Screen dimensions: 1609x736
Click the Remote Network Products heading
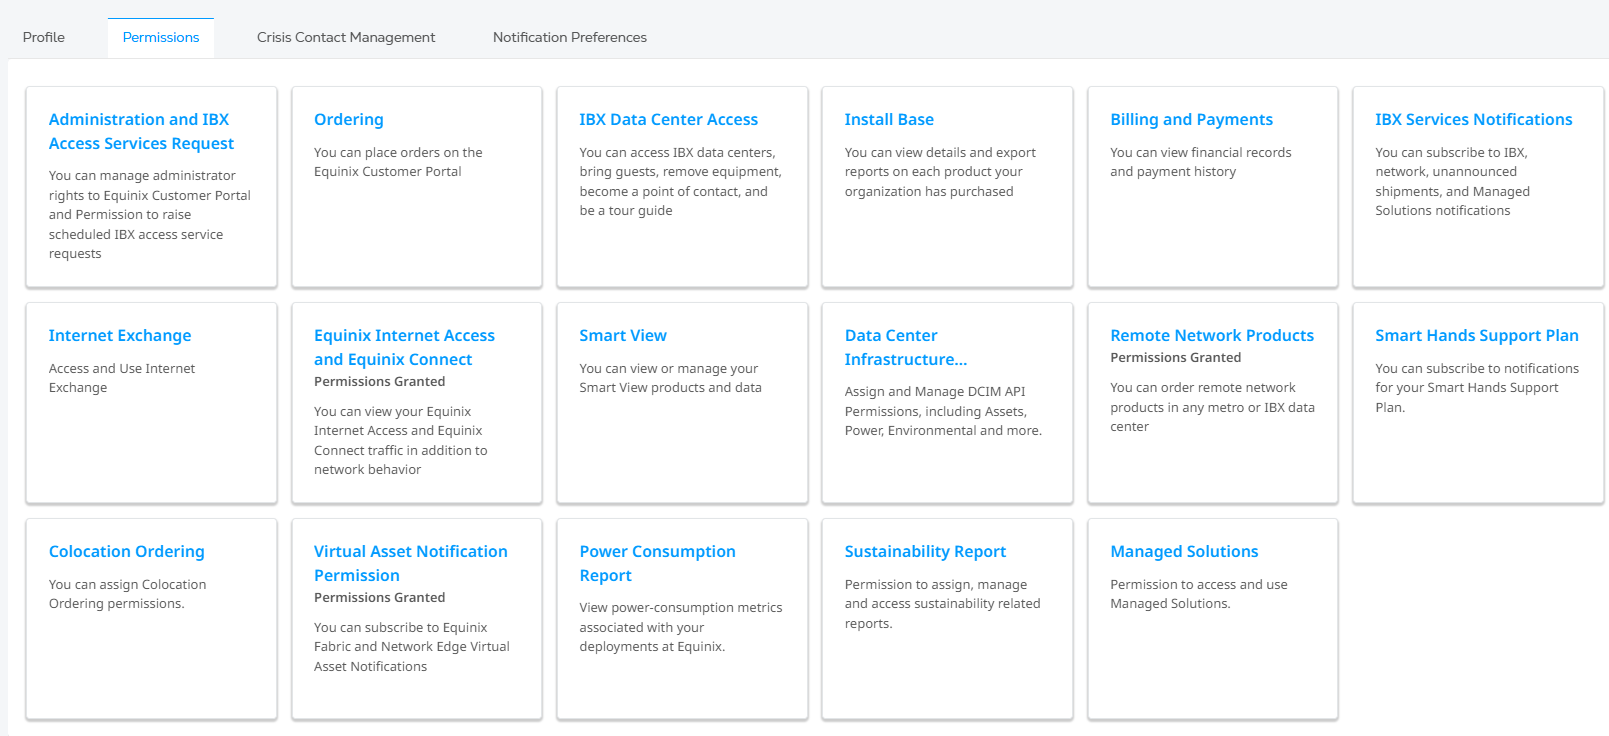[1212, 335]
